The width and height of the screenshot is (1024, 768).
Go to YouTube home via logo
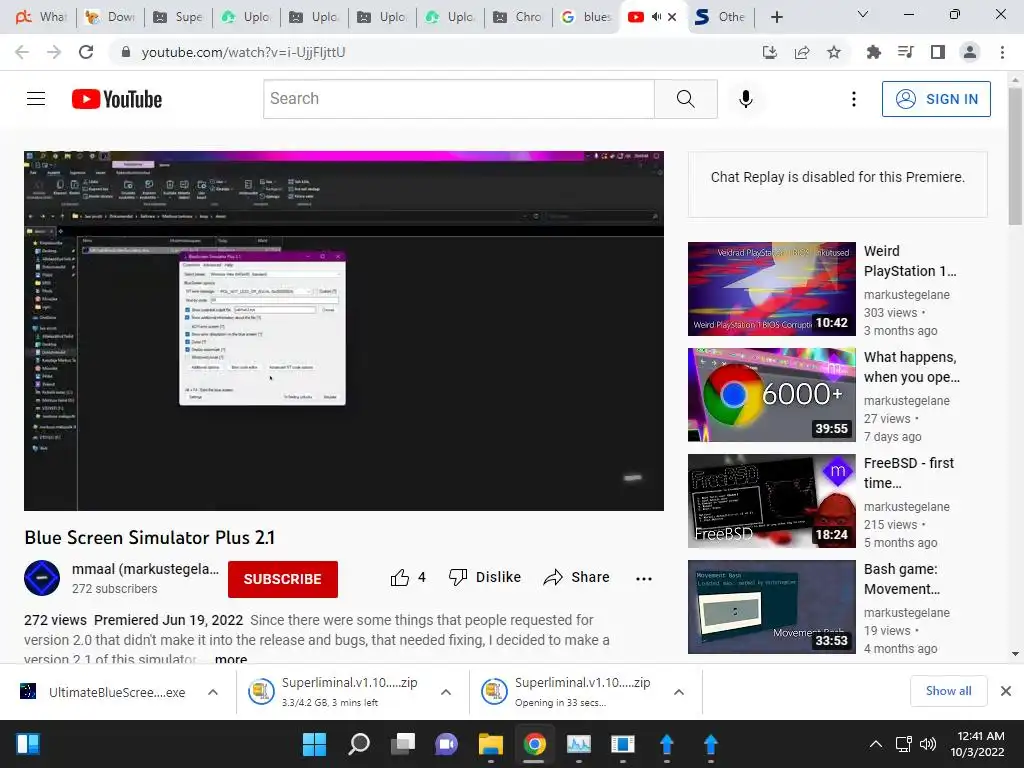click(117, 99)
